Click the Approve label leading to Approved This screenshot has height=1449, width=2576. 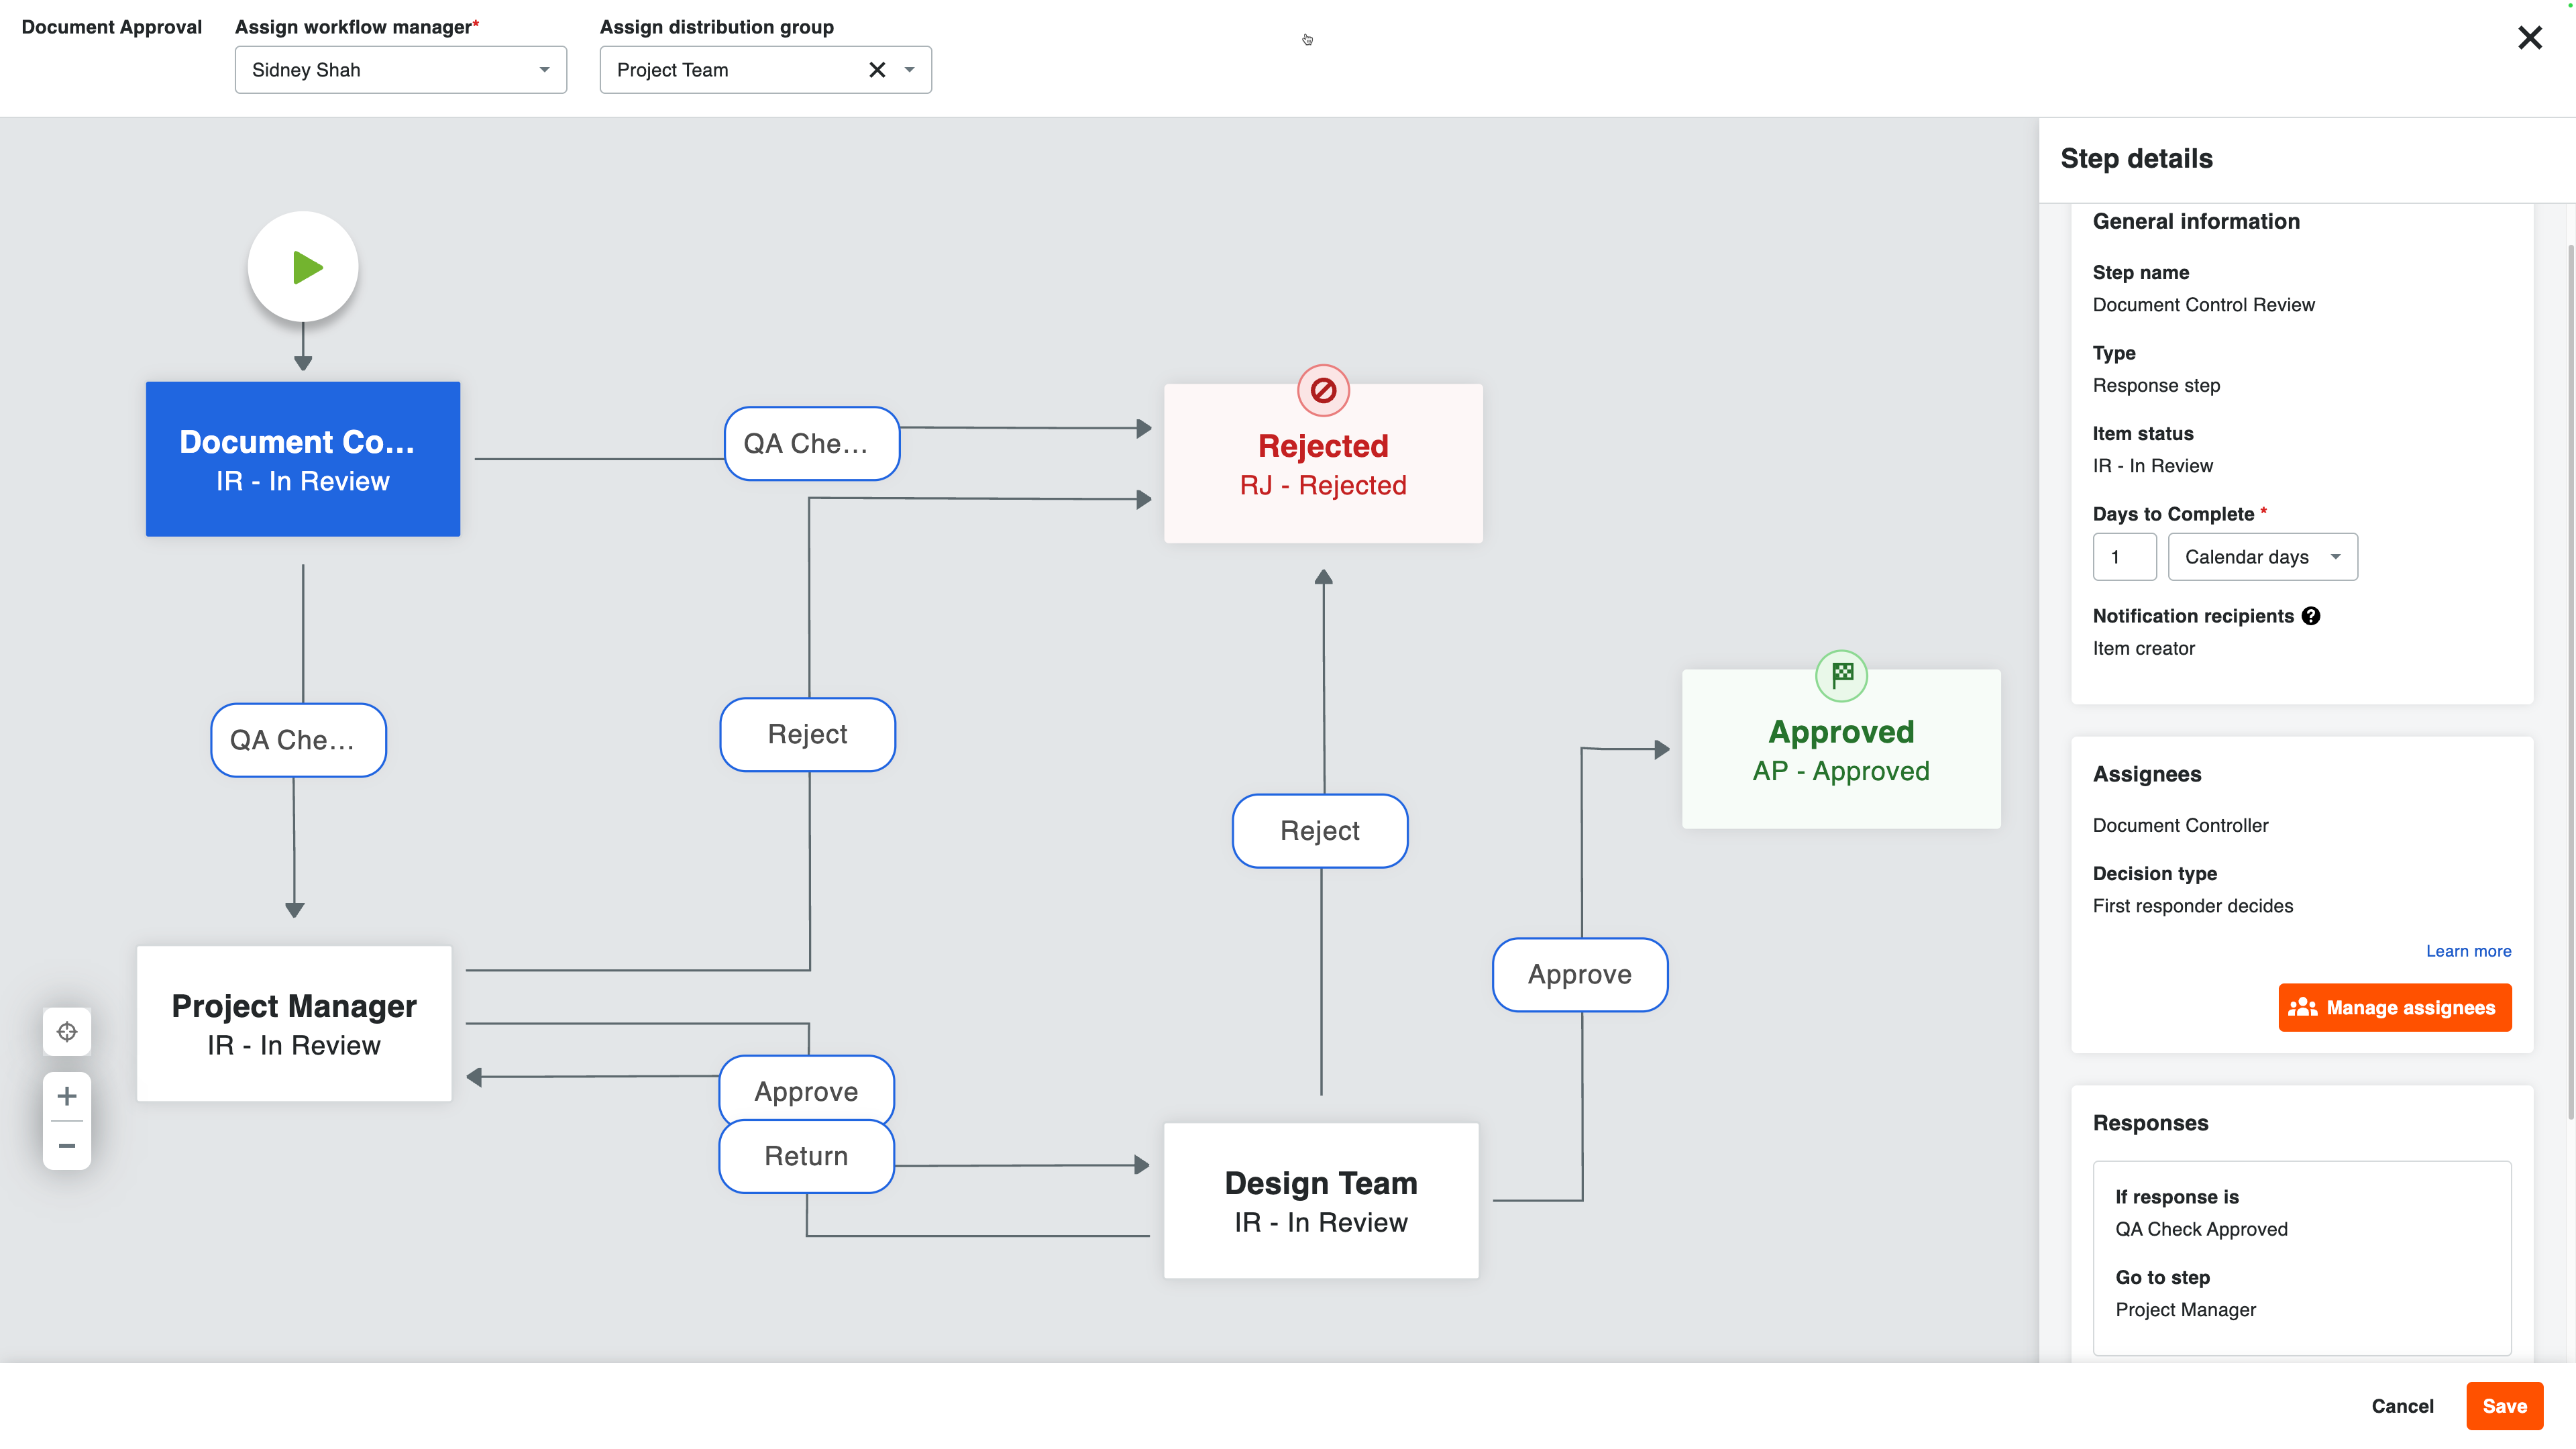(x=1580, y=974)
